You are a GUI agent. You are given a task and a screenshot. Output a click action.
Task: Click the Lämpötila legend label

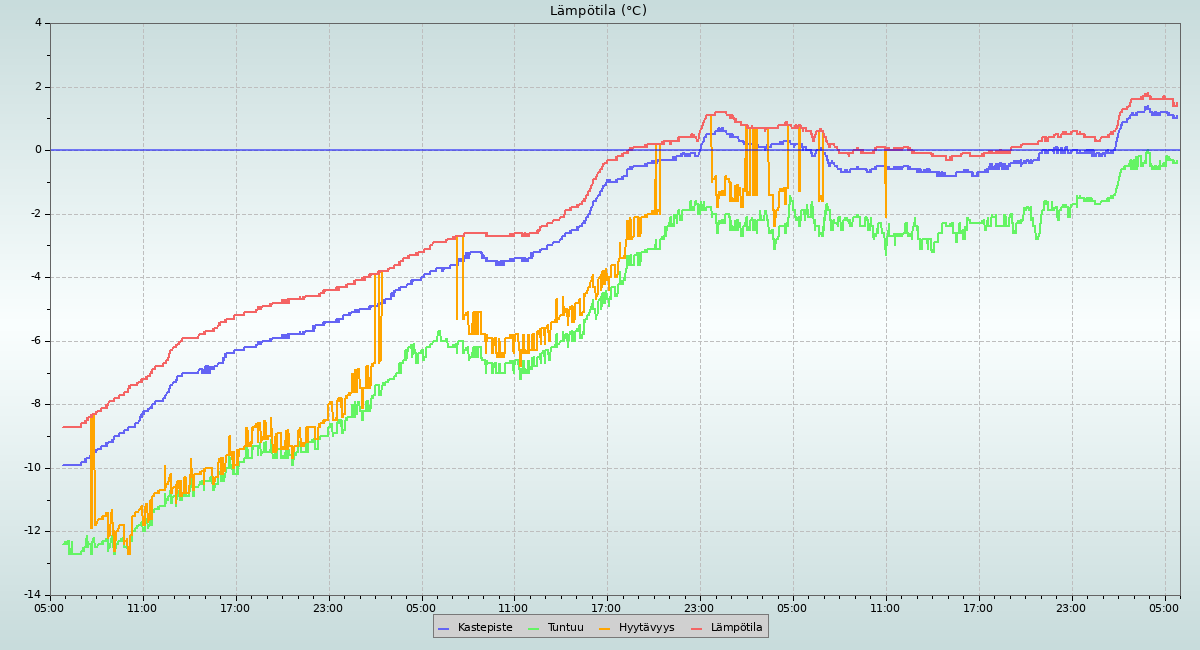click(736, 627)
